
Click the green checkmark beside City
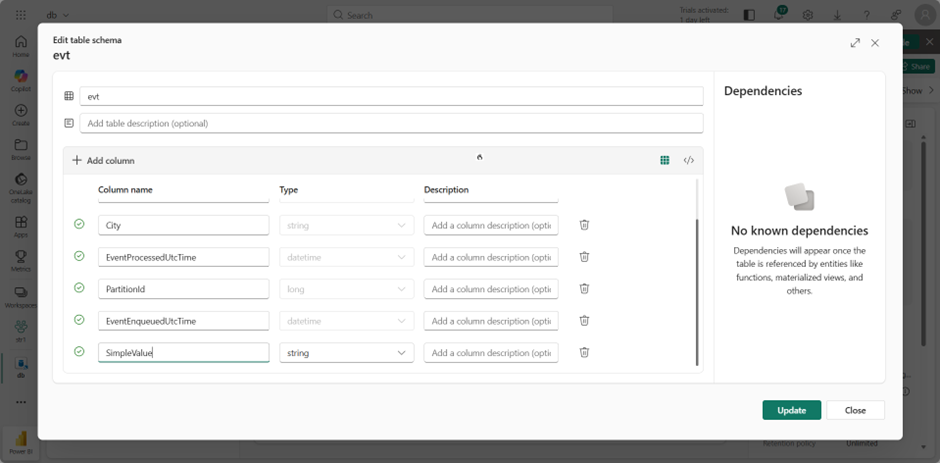[x=79, y=225]
